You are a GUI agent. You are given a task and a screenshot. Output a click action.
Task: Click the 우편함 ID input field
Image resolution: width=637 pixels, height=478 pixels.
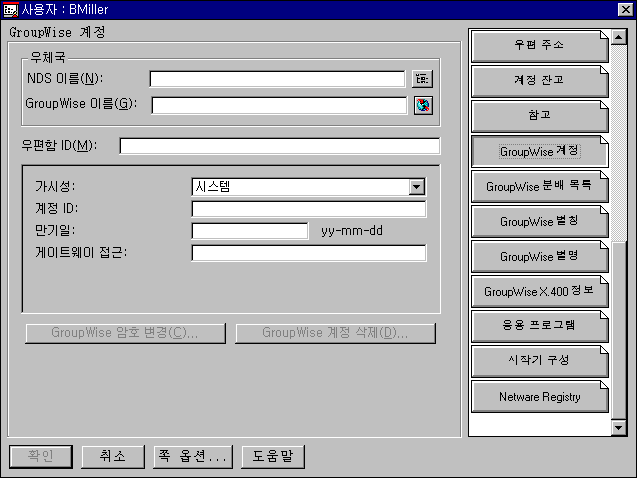click(x=280, y=146)
